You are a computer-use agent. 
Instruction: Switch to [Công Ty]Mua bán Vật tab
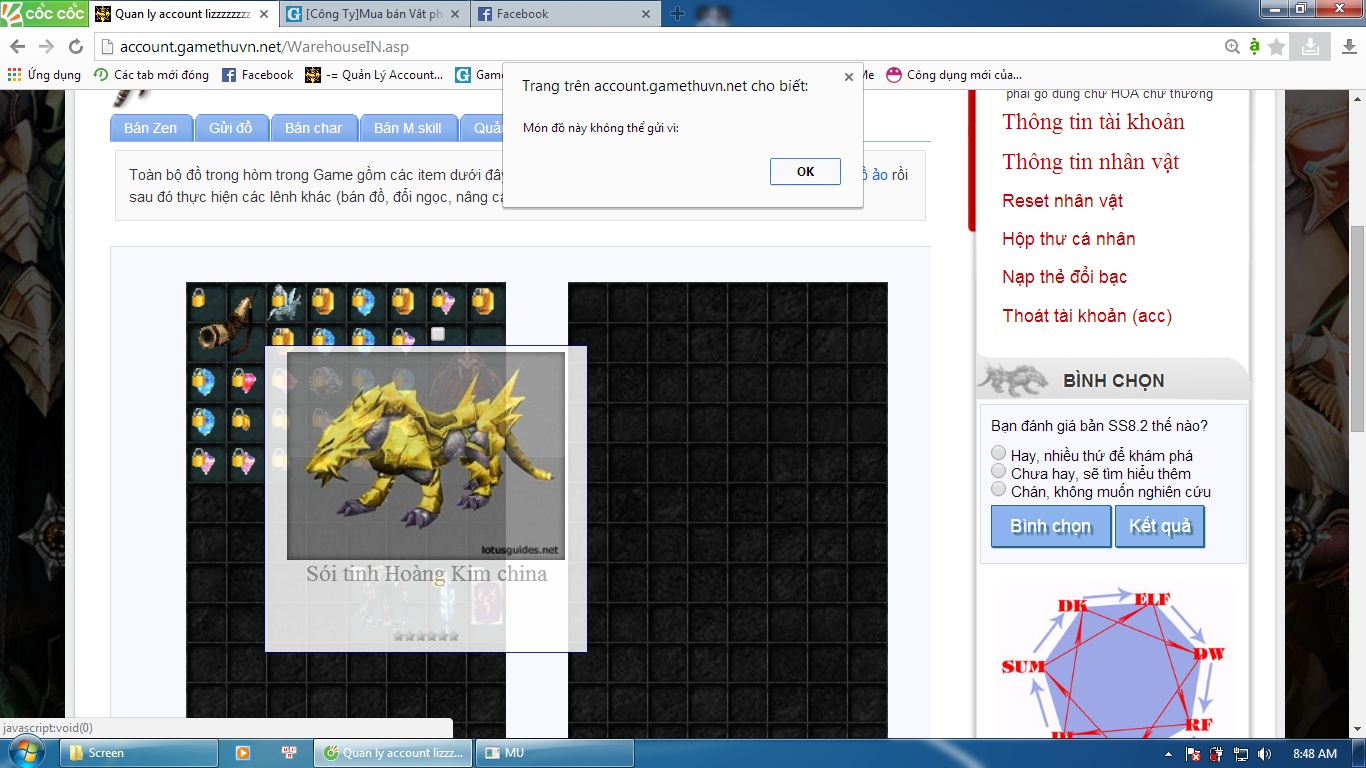[375, 14]
